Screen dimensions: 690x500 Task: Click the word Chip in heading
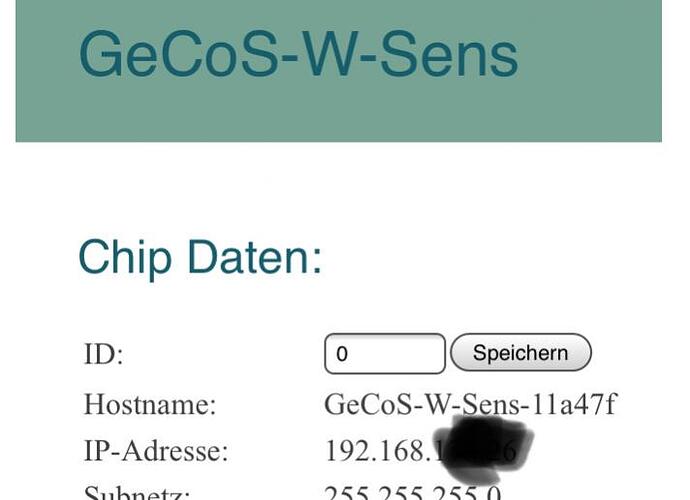pyautogui.click(x=125, y=259)
